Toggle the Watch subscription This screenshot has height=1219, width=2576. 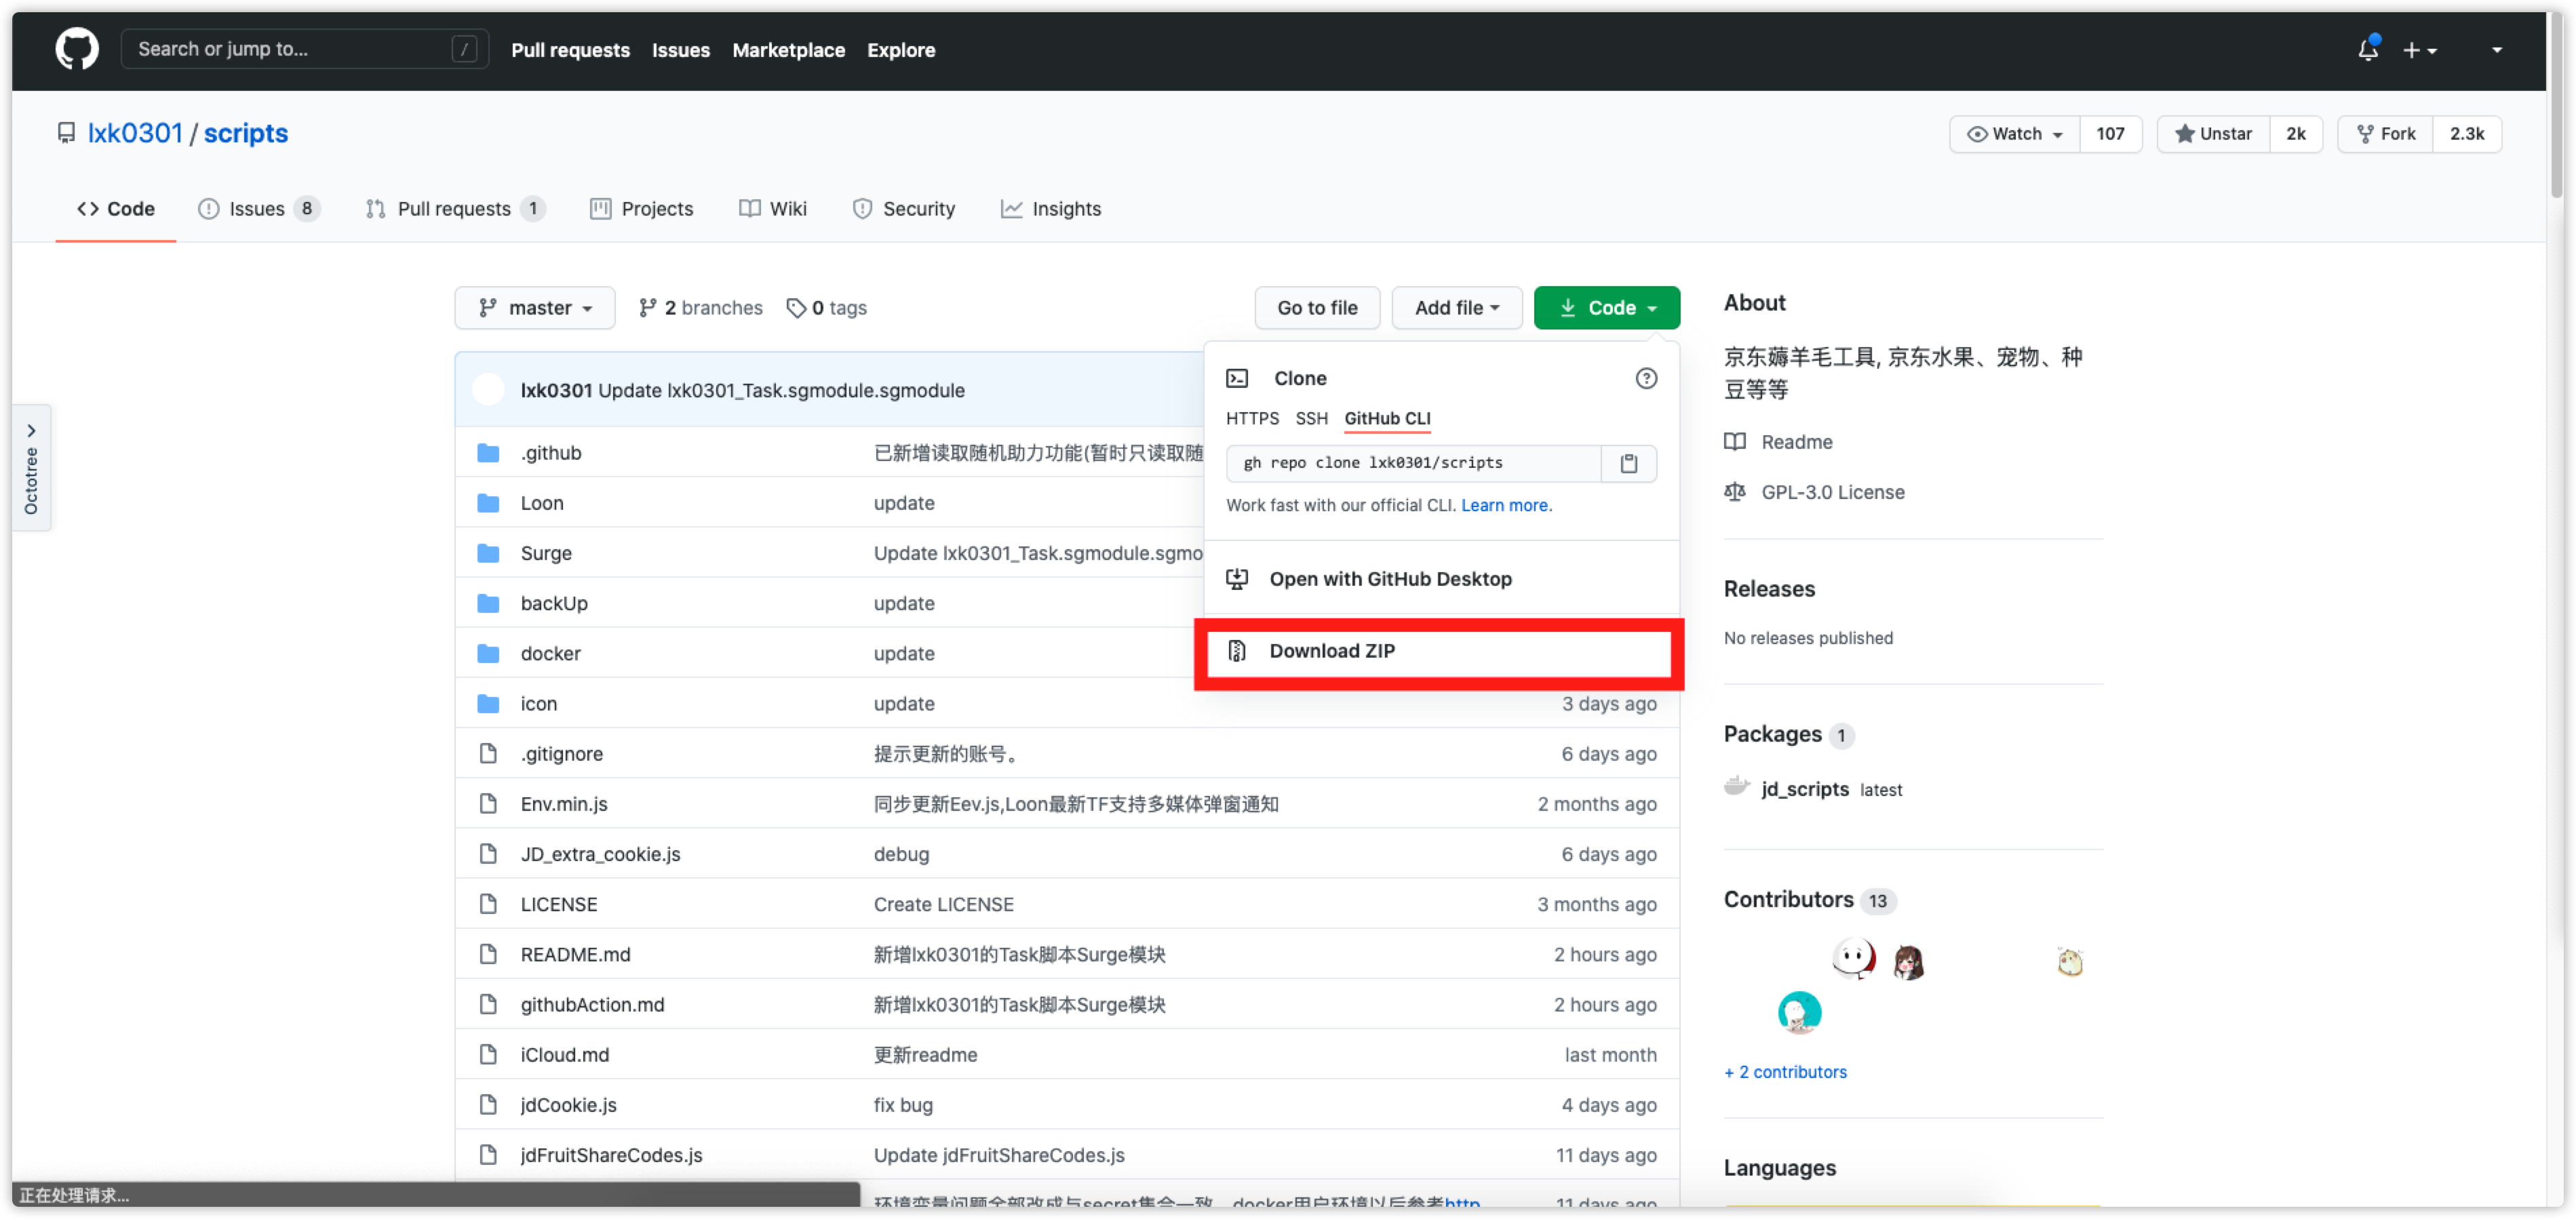(x=2014, y=134)
